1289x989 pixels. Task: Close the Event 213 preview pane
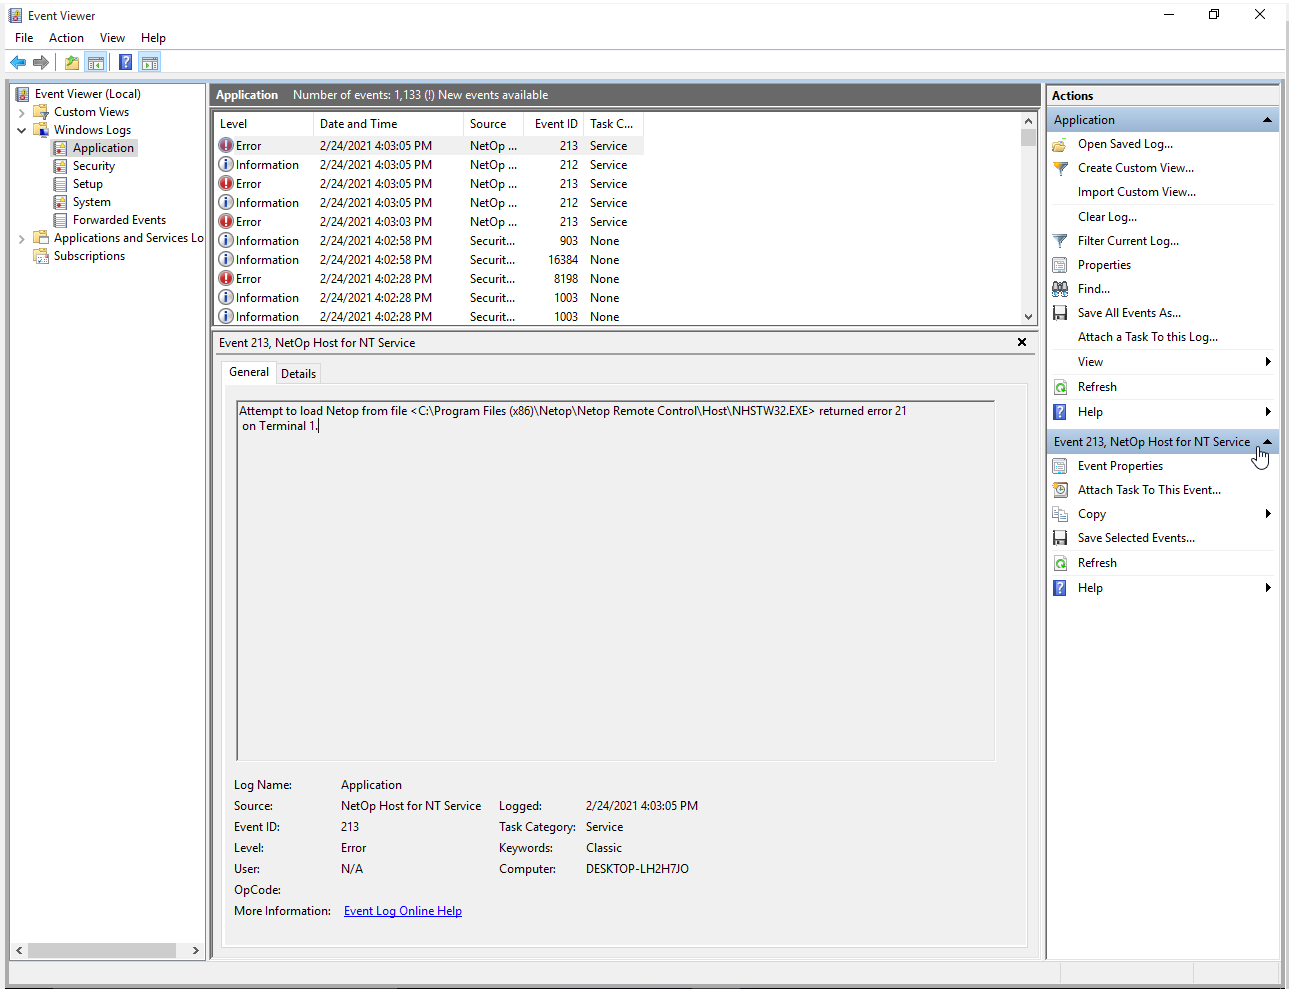tap(1022, 342)
